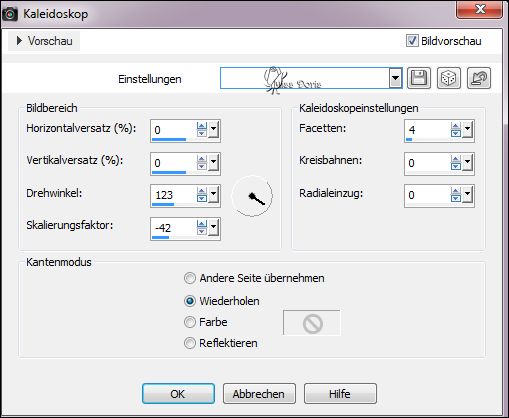Click the OK button
Screen dimensions: 509x418
[x=178, y=394]
